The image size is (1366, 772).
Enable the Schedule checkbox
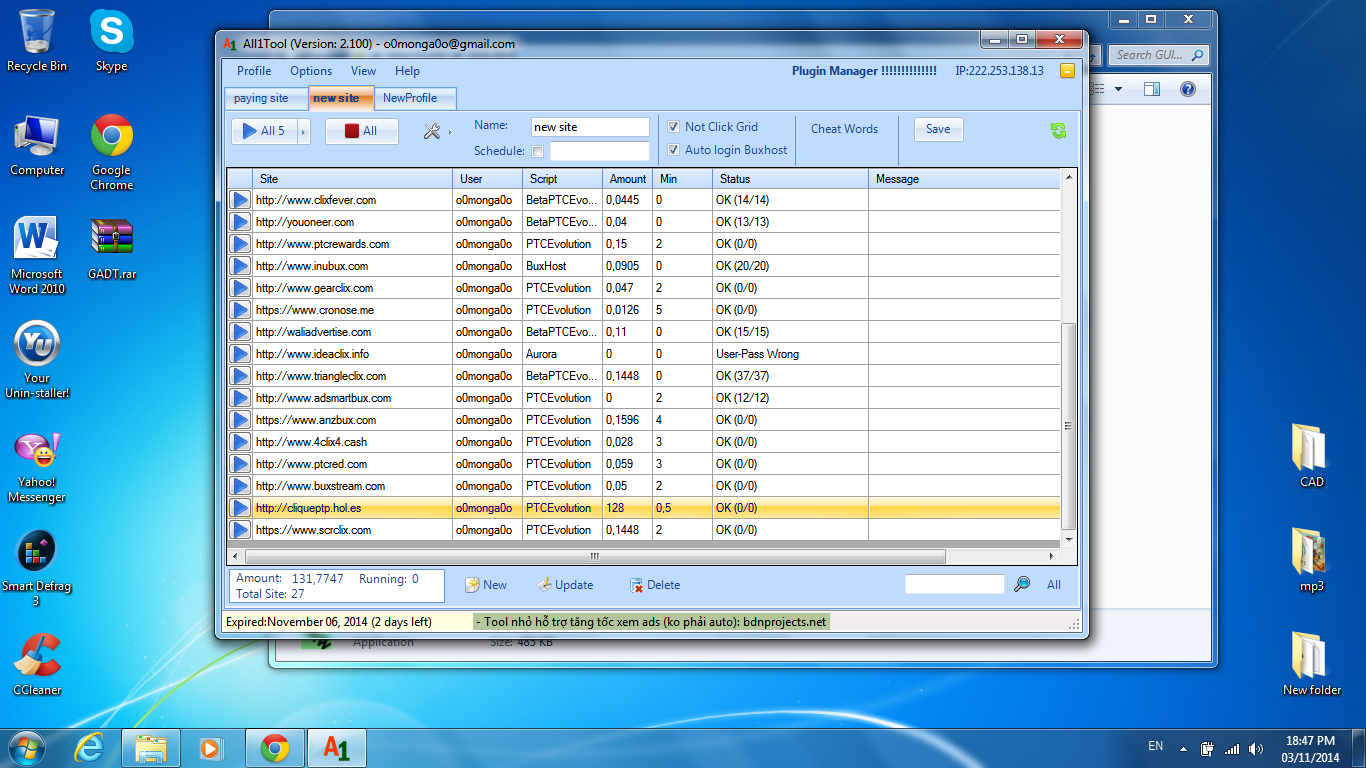(x=538, y=152)
